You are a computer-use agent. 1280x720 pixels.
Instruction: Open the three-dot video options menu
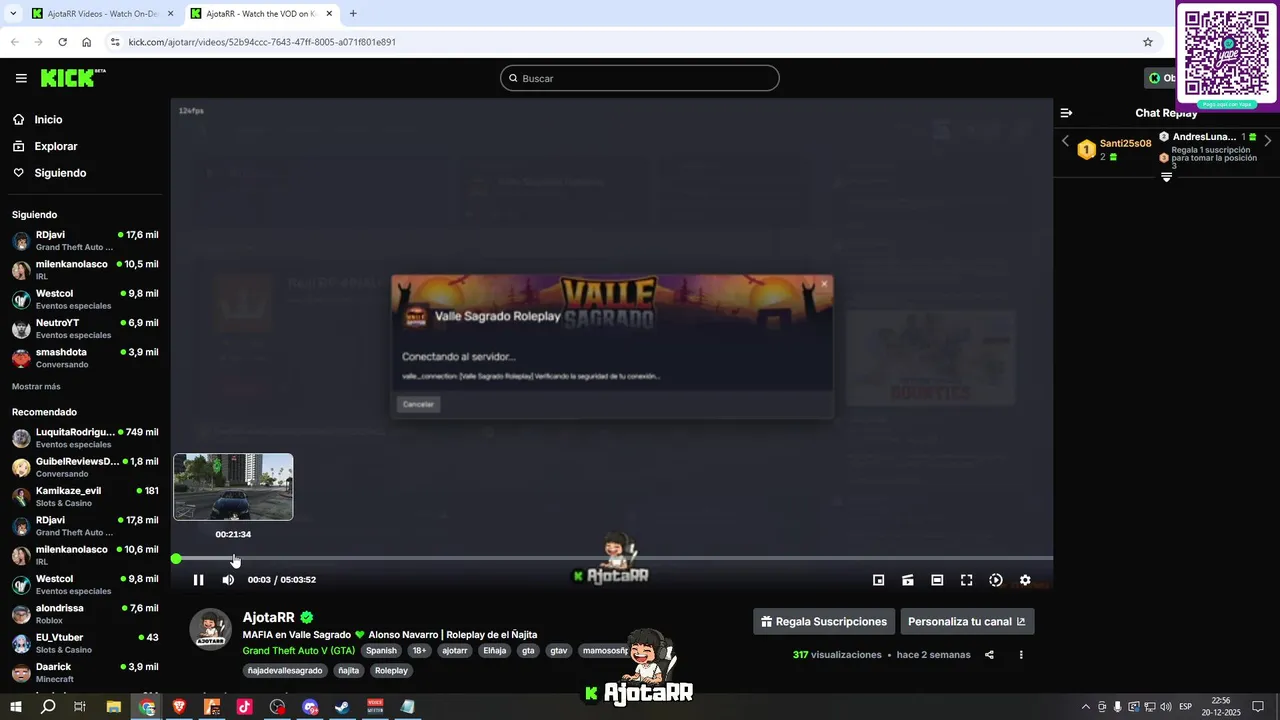(1021, 655)
